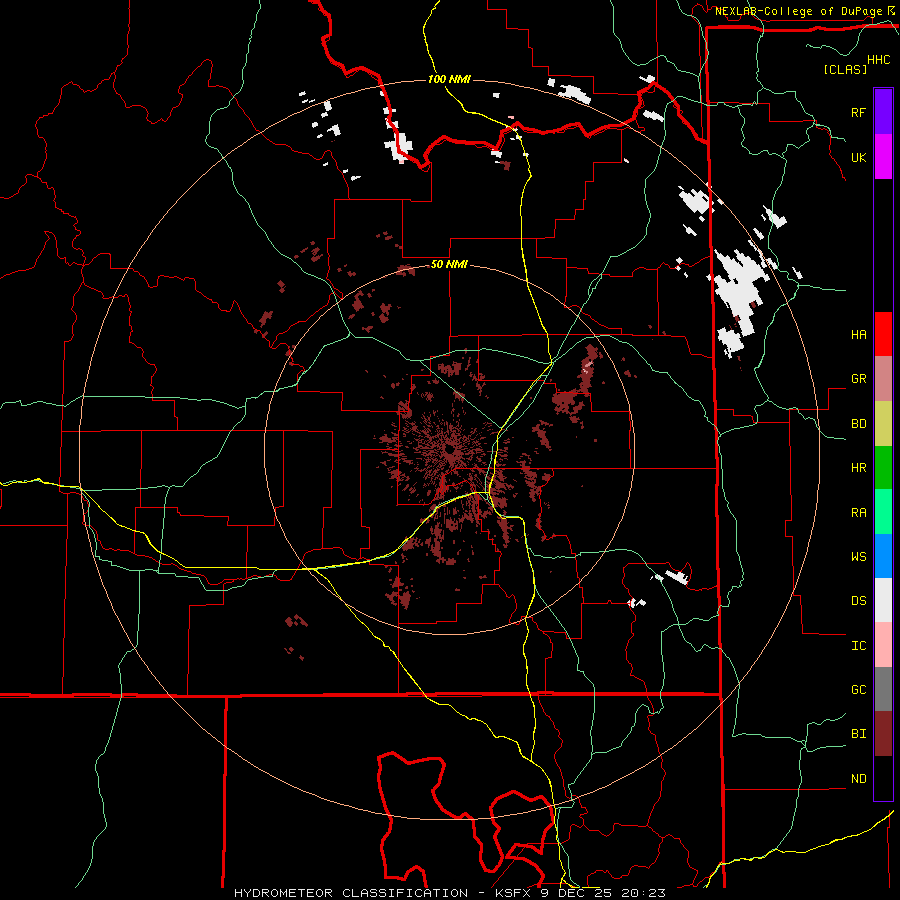Click the 'GR' legend label
The height and width of the screenshot is (900, 900).
point(858,379)
